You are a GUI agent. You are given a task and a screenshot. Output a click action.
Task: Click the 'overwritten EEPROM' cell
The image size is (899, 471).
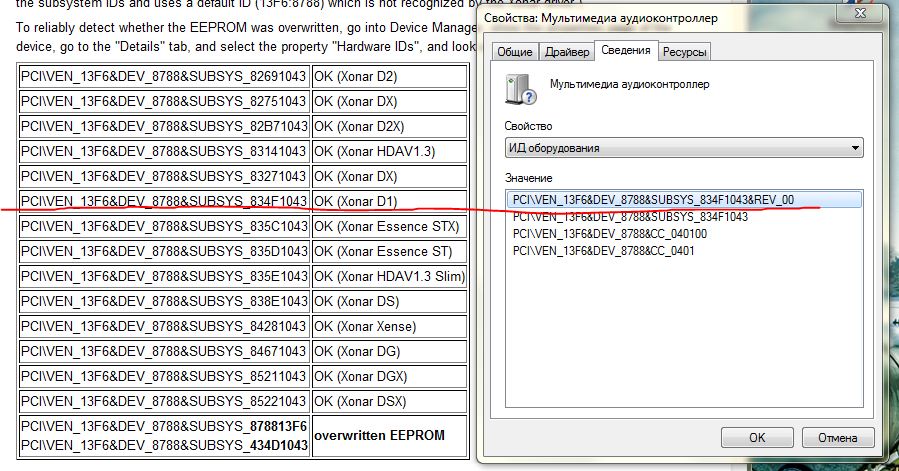pyautogui.click(x=389, y=436)
